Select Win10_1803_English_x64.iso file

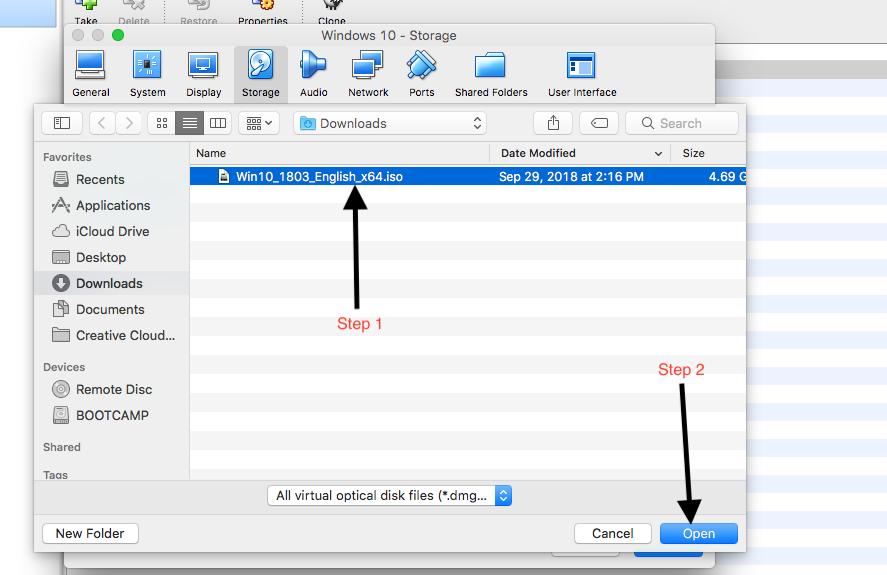[x=468, y=176]
